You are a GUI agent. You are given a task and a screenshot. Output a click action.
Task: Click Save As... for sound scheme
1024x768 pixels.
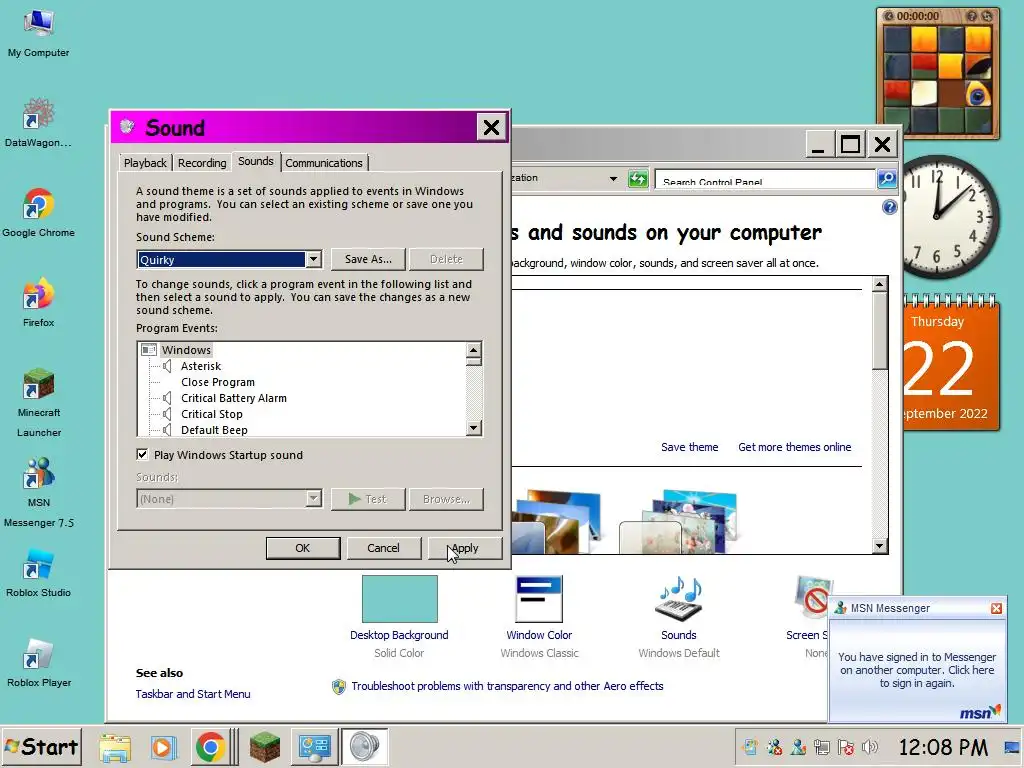tap(368, 259)
